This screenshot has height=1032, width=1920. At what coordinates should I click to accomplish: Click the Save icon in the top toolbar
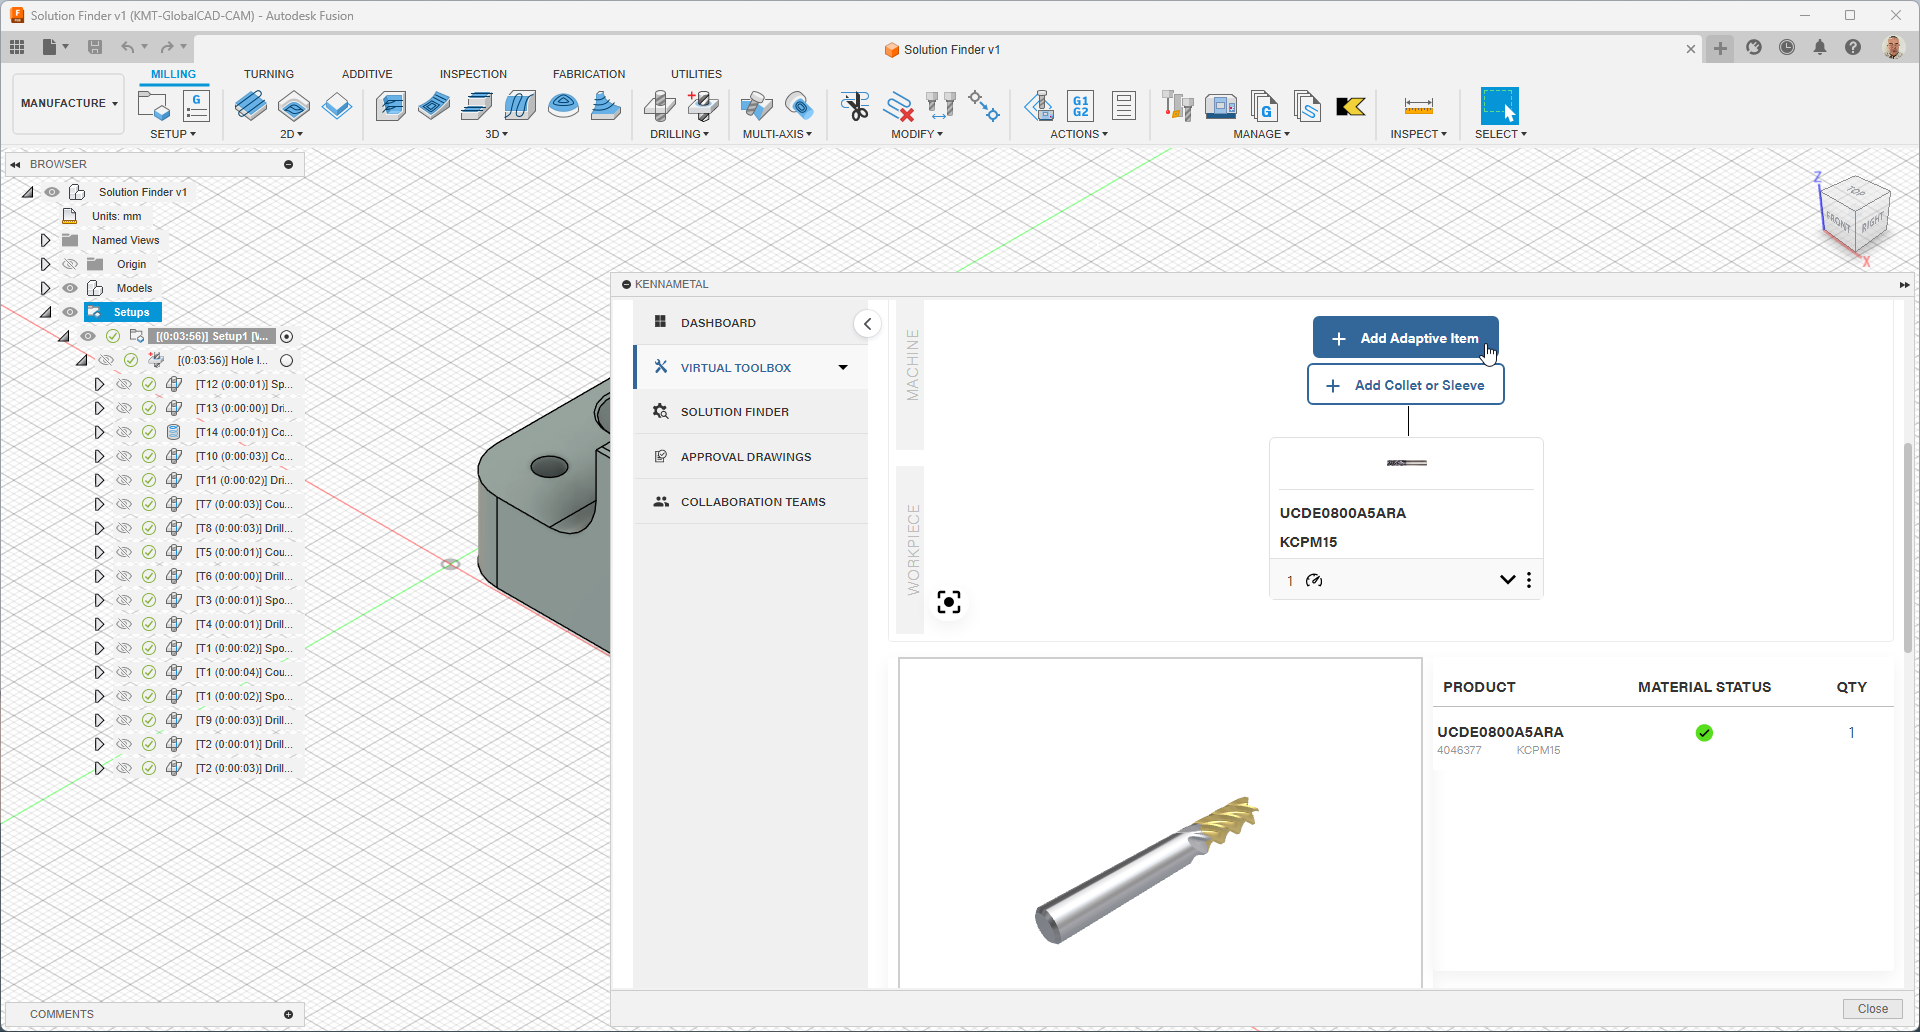tap(95, 47)
